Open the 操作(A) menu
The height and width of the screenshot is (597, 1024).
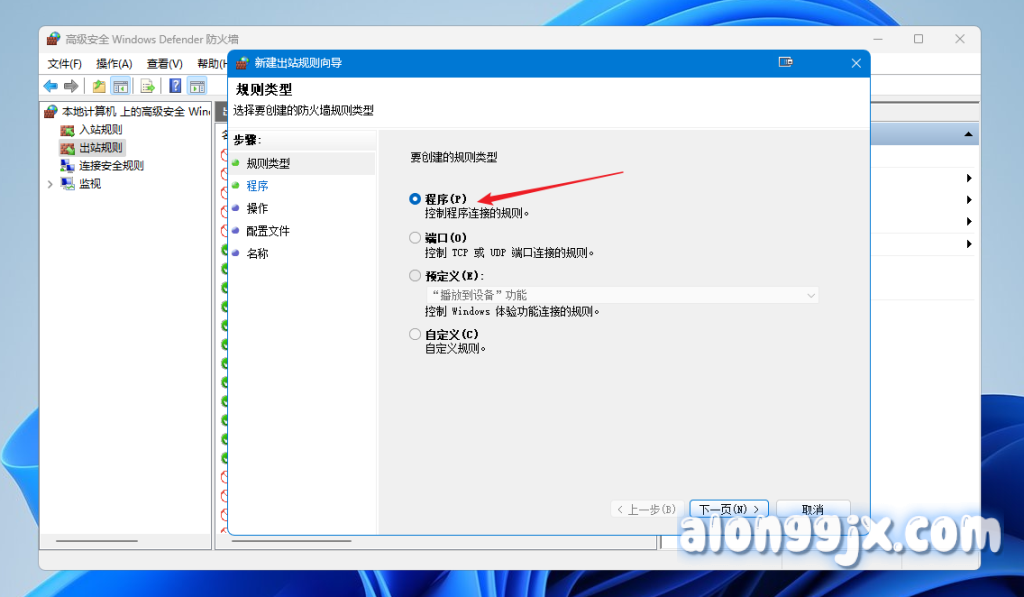[114, 63]
